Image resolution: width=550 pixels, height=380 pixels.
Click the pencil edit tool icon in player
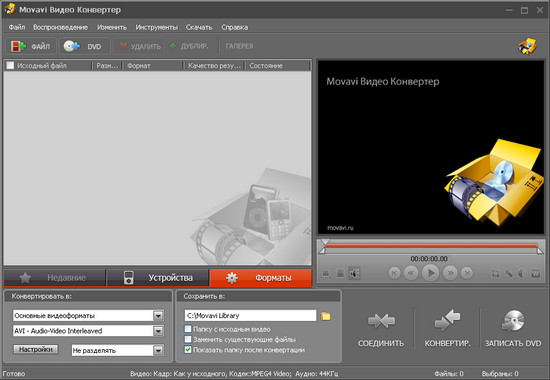click(509, 273)
